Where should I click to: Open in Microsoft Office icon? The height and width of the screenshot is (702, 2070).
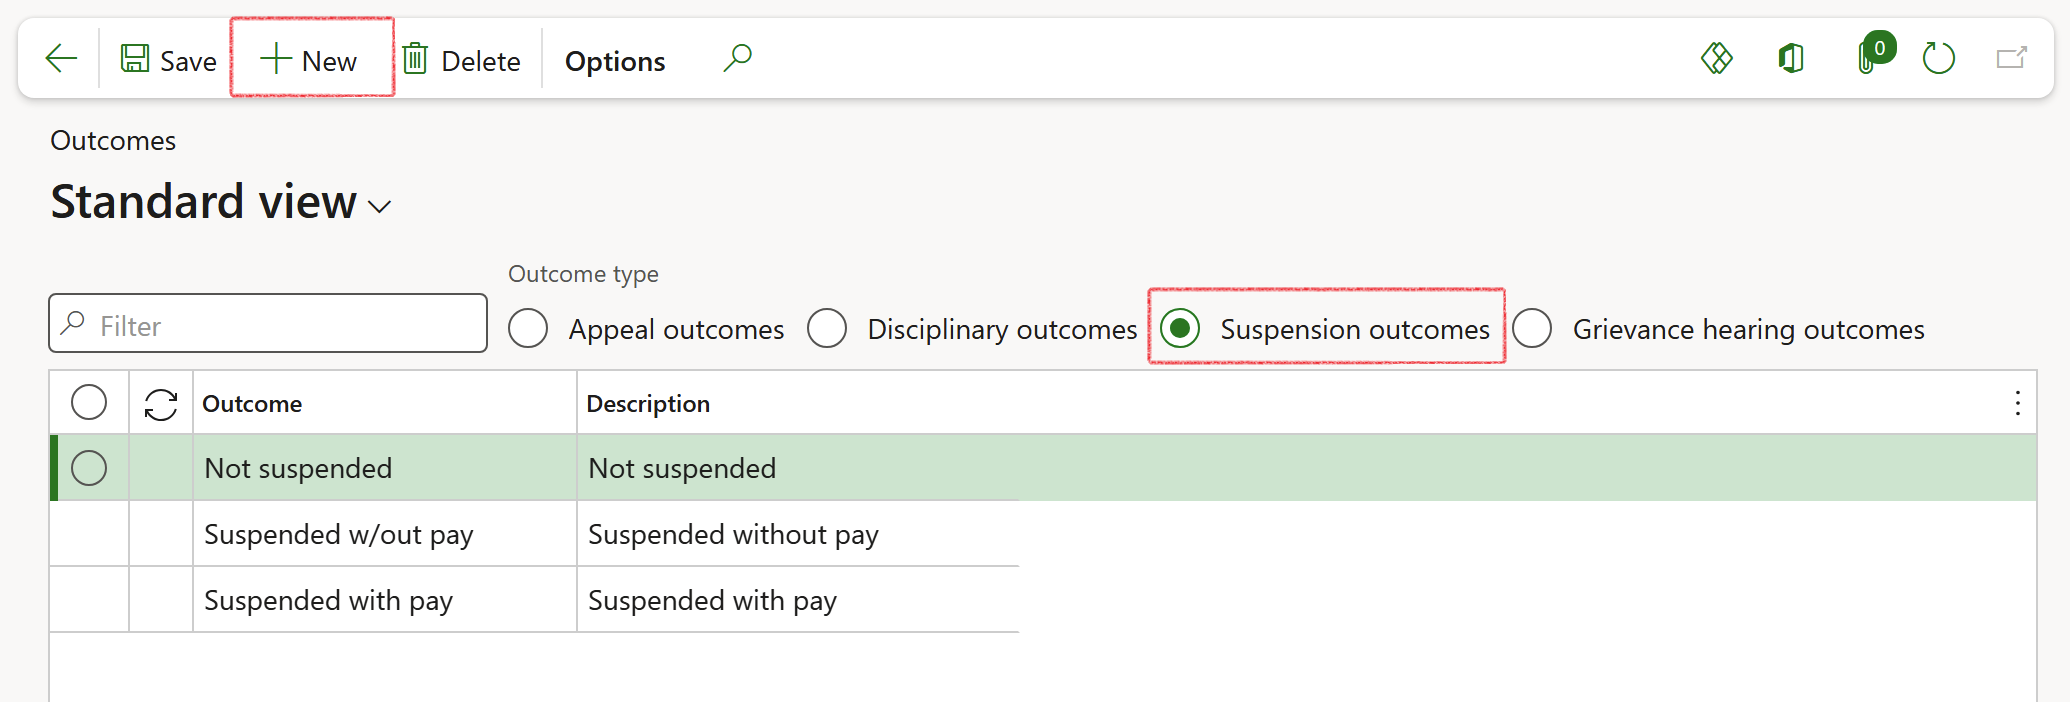[x=1791, y=58]
